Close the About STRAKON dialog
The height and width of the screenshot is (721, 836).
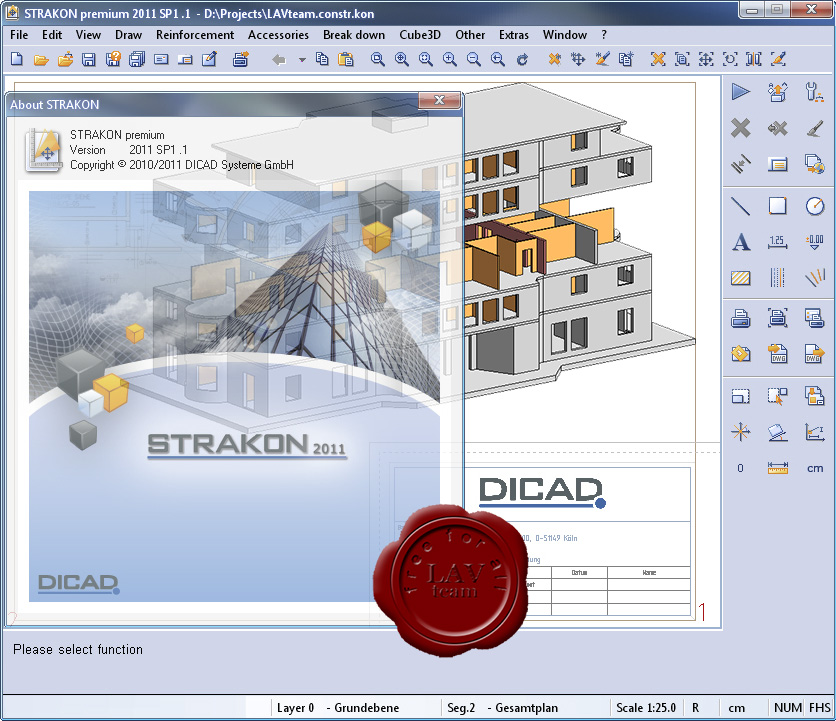[x=438, y=100]
